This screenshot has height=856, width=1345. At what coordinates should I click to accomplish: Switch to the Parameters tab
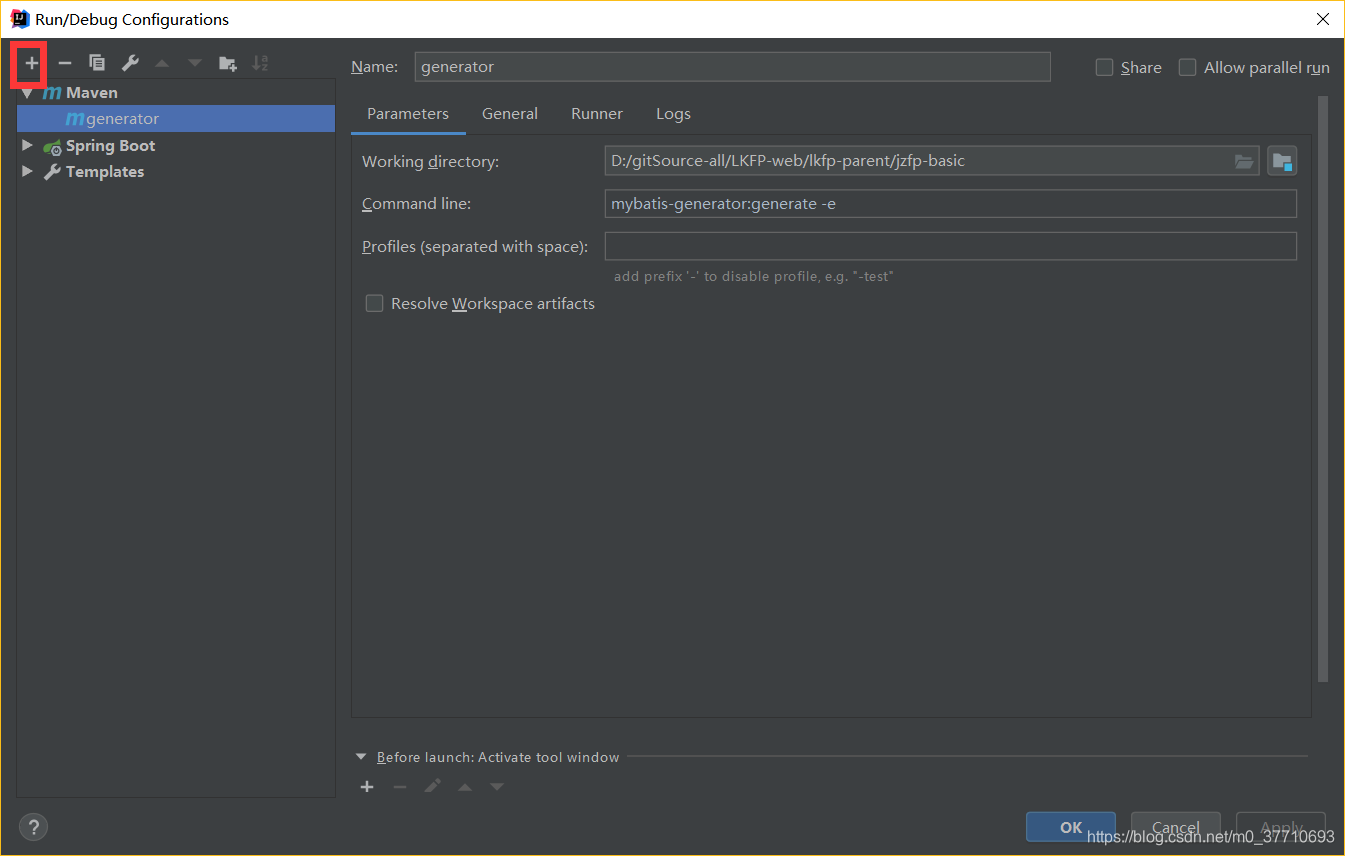pos(408,114)
